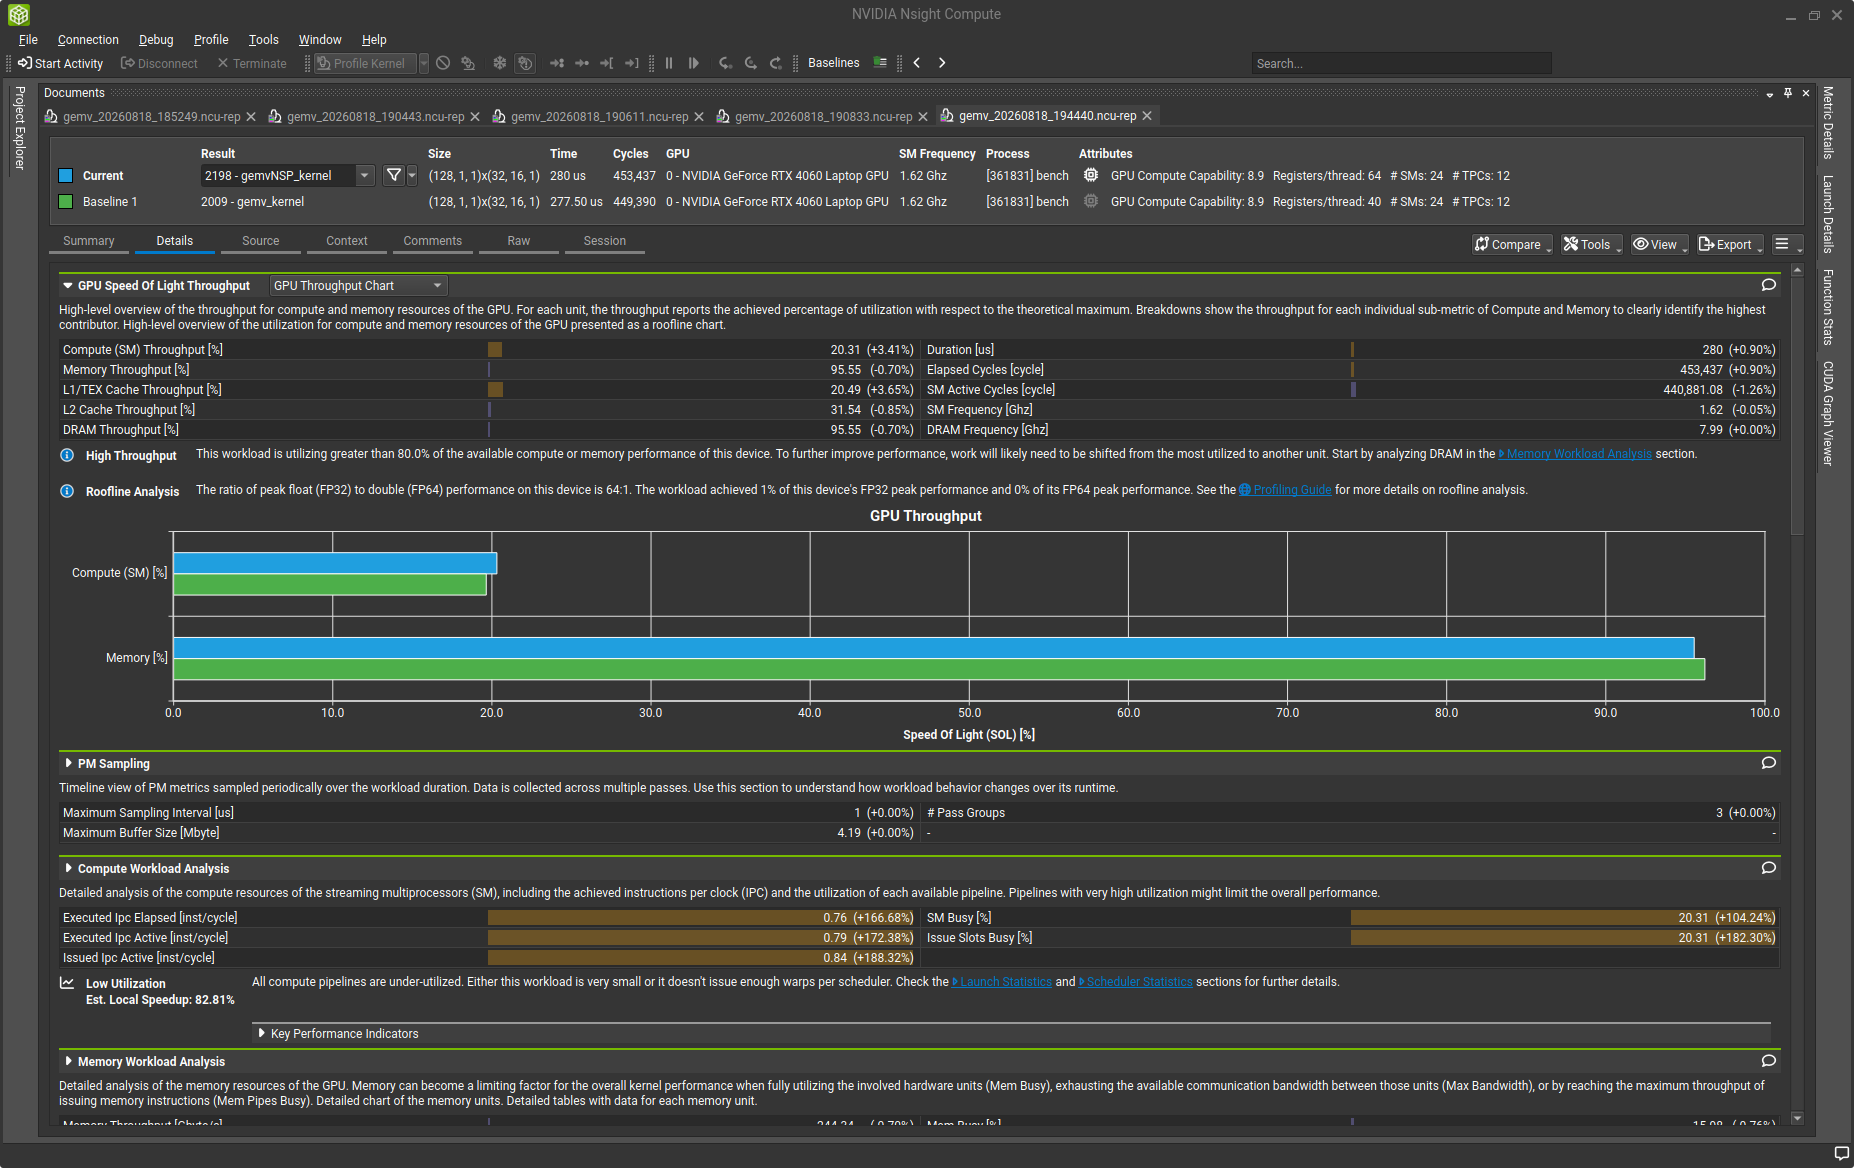1854x1168 pixels.
Task: Expand the Compute Workload Analysis section
Action: tap(67, 869)
